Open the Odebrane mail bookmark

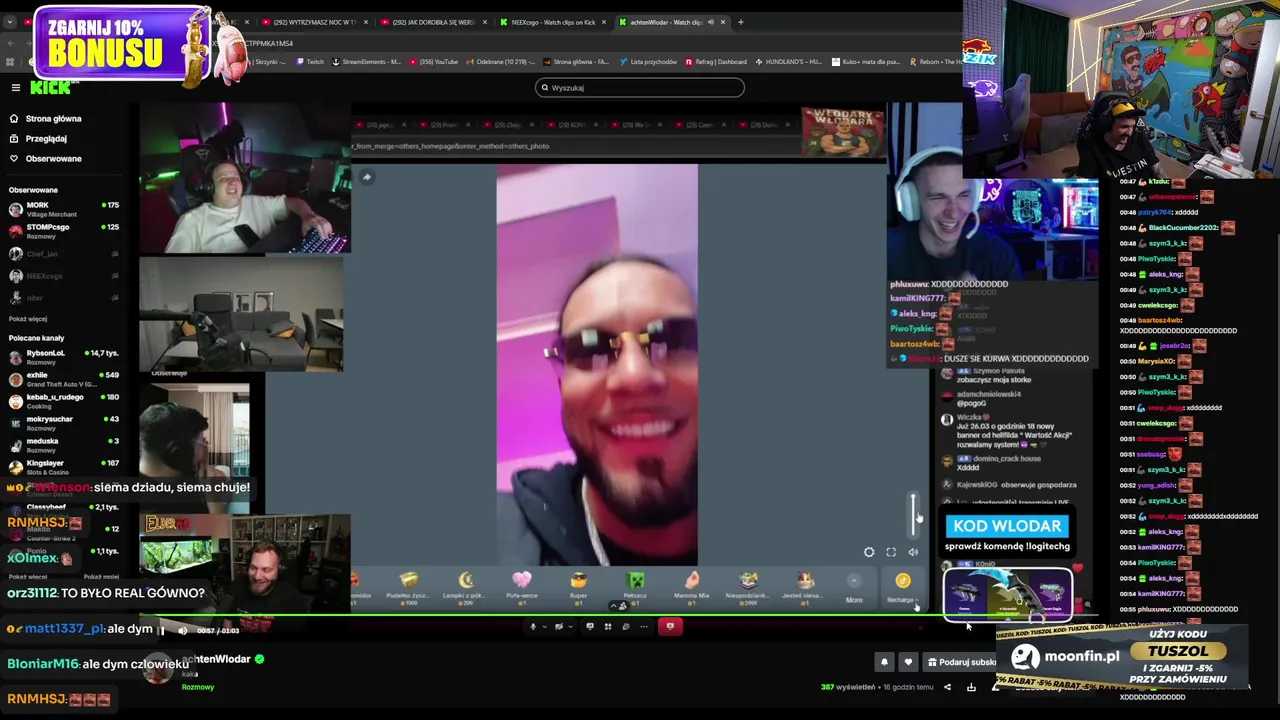pyautogui.click(x=500, y=62)
